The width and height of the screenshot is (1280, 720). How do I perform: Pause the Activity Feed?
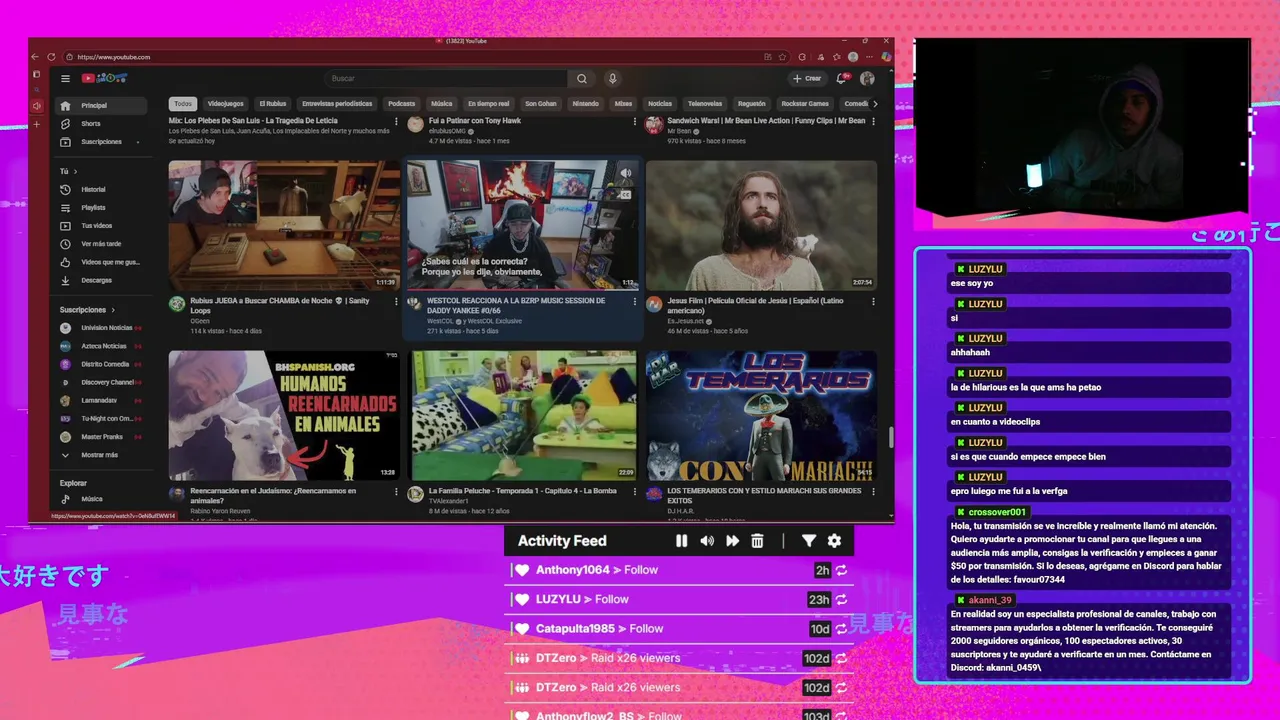point(681,541)
